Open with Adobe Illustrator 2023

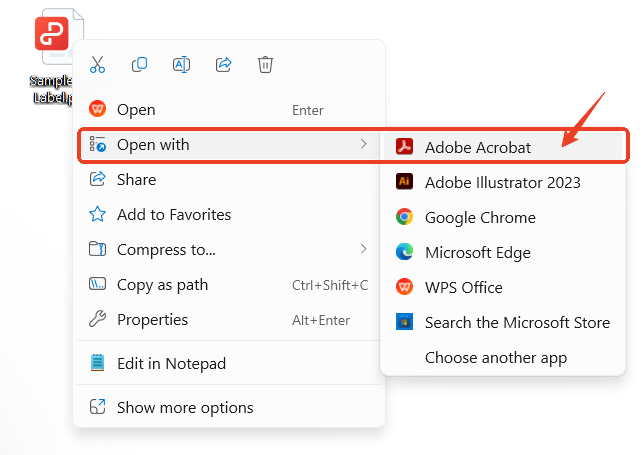point(504,182)
